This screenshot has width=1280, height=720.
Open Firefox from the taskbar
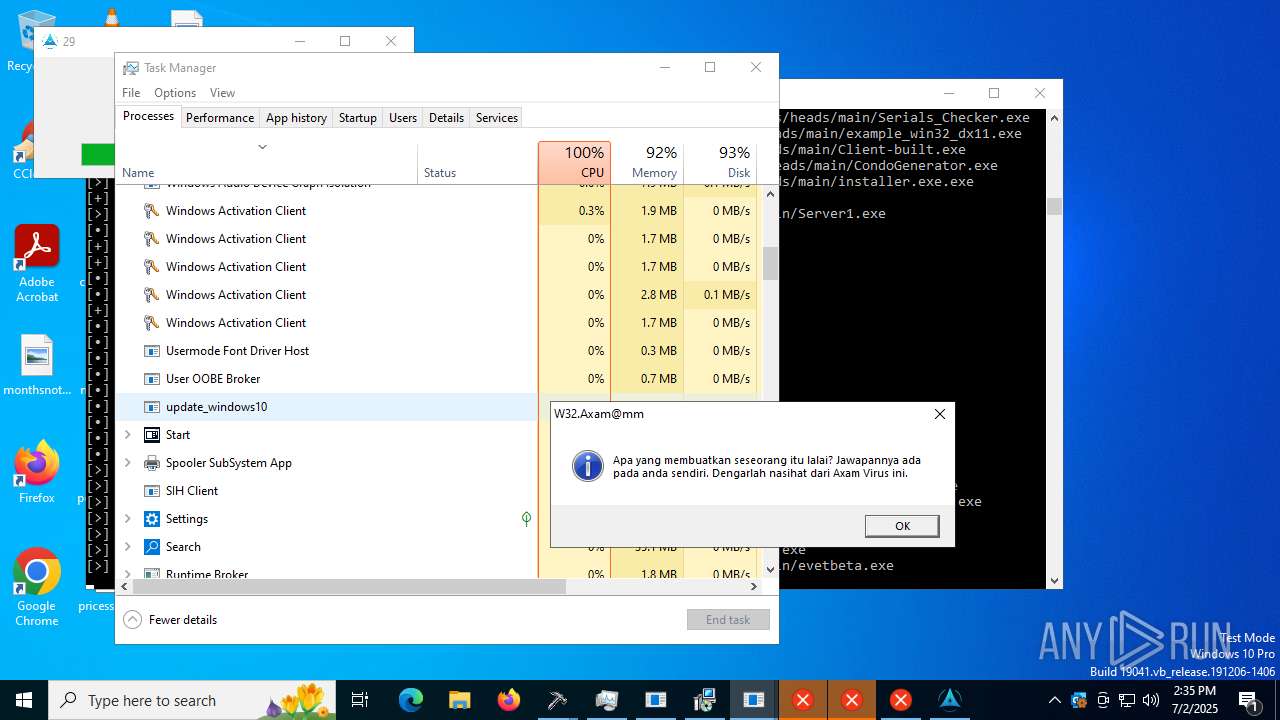tap(509, 700)
